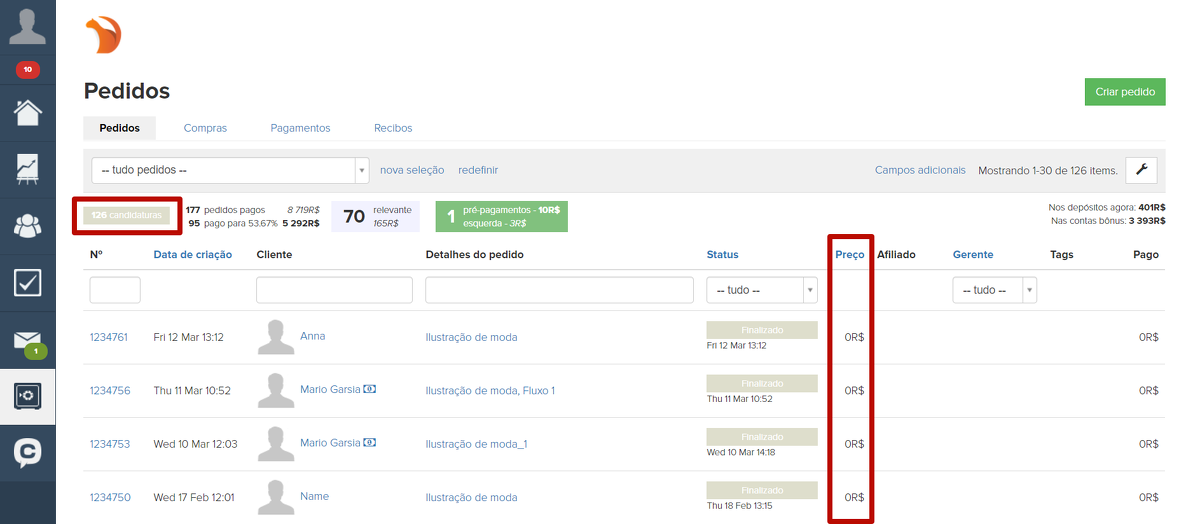Screen dimensions: 1200x524
Task: Click the user profile avatar at top
Action: click(27, 25)
